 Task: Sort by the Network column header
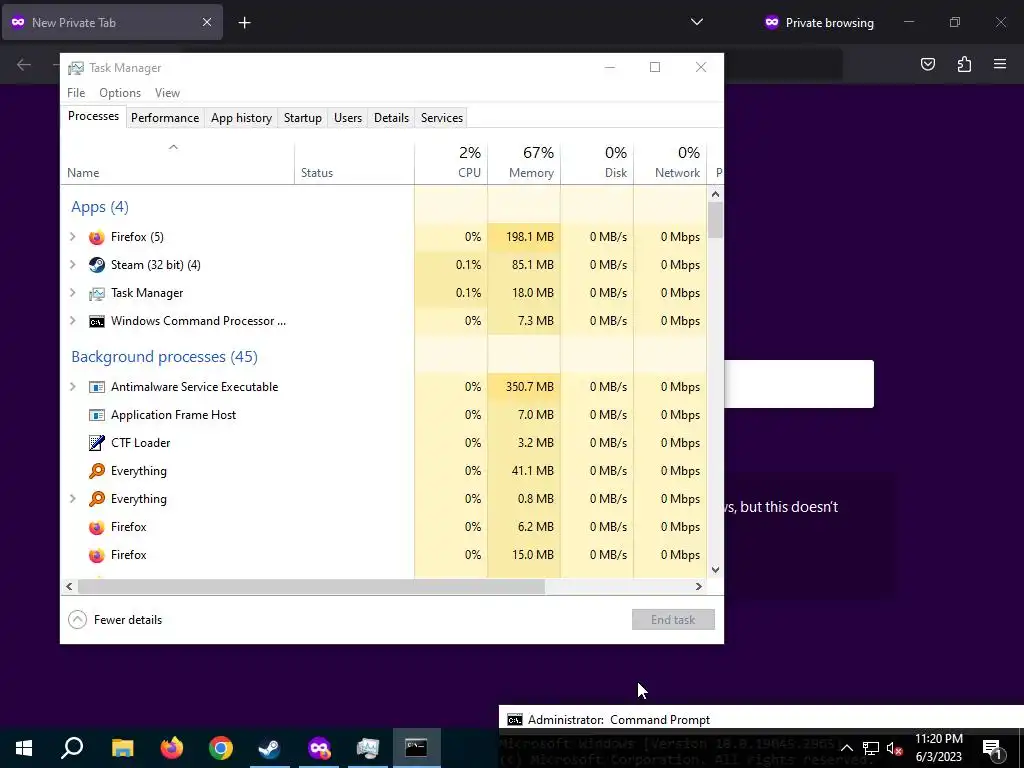671,162
